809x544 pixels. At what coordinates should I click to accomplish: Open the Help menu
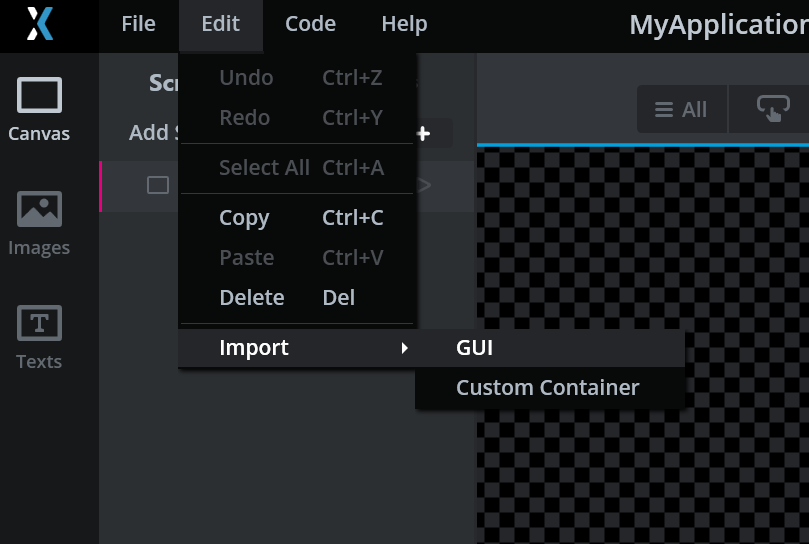[x=404, y=24]
